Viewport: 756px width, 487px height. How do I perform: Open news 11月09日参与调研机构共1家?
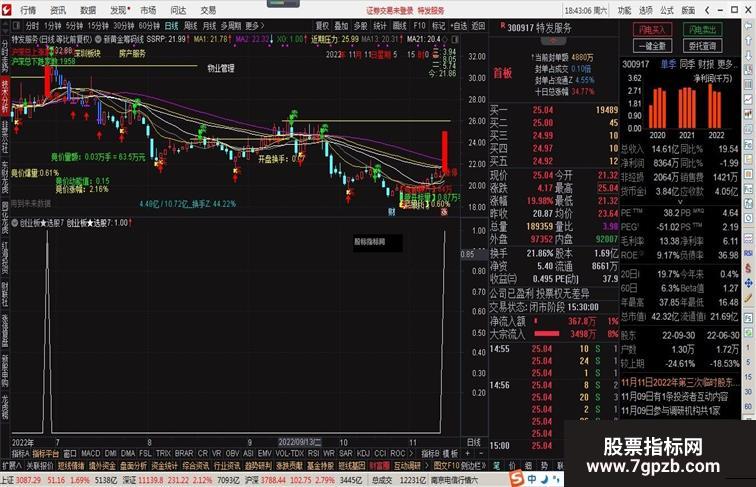[x=670, y=411]
